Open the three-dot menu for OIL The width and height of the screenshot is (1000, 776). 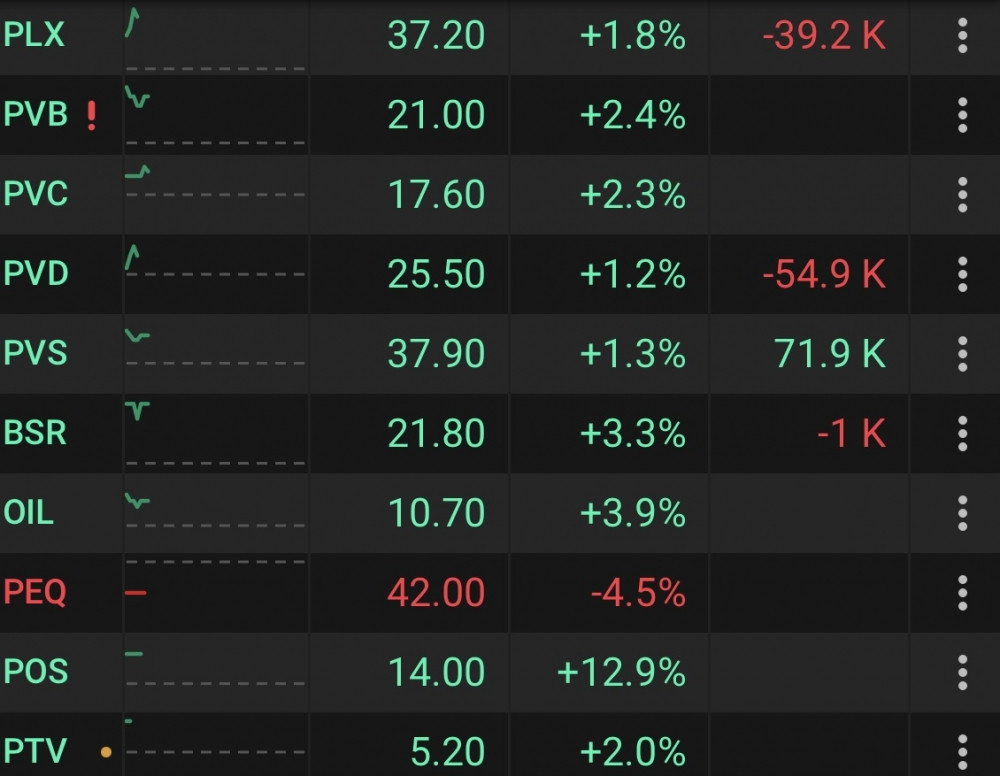962,513
